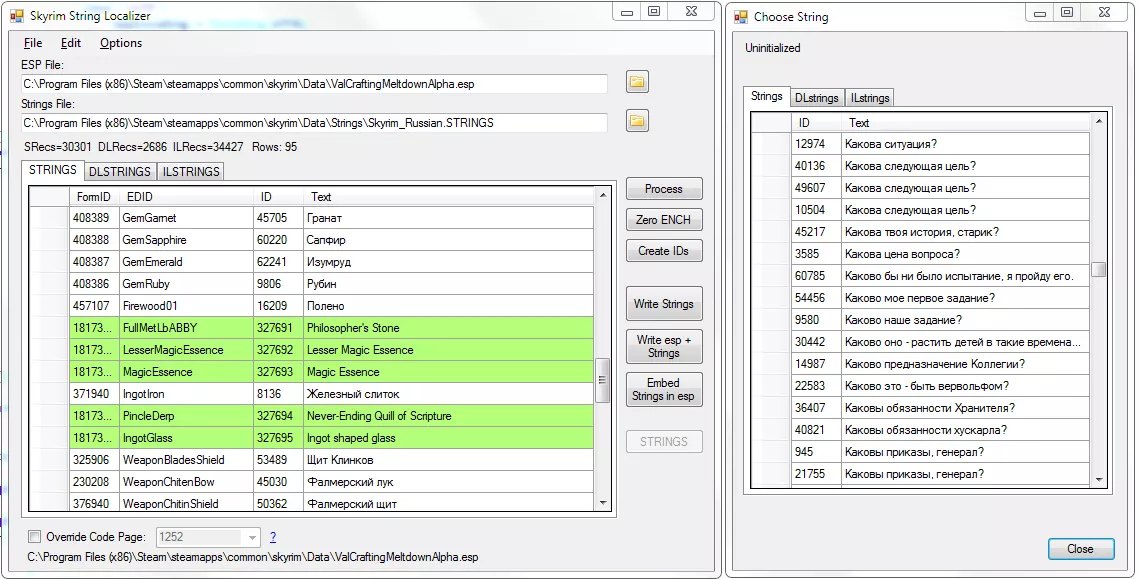This screenshot has height=579, width=1138.
Task: Toggle the Override Code Page checkbox
Action: [x=34, y=537]
